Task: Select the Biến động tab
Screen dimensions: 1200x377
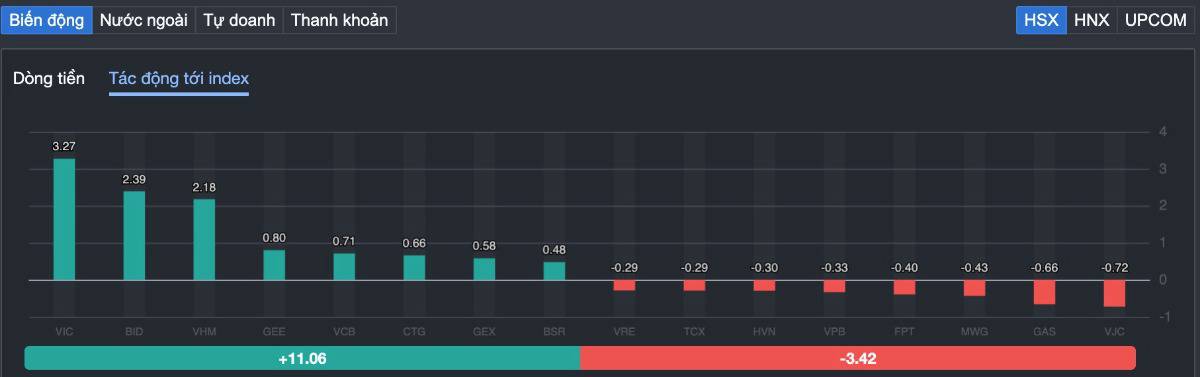Action: point(47,20)
